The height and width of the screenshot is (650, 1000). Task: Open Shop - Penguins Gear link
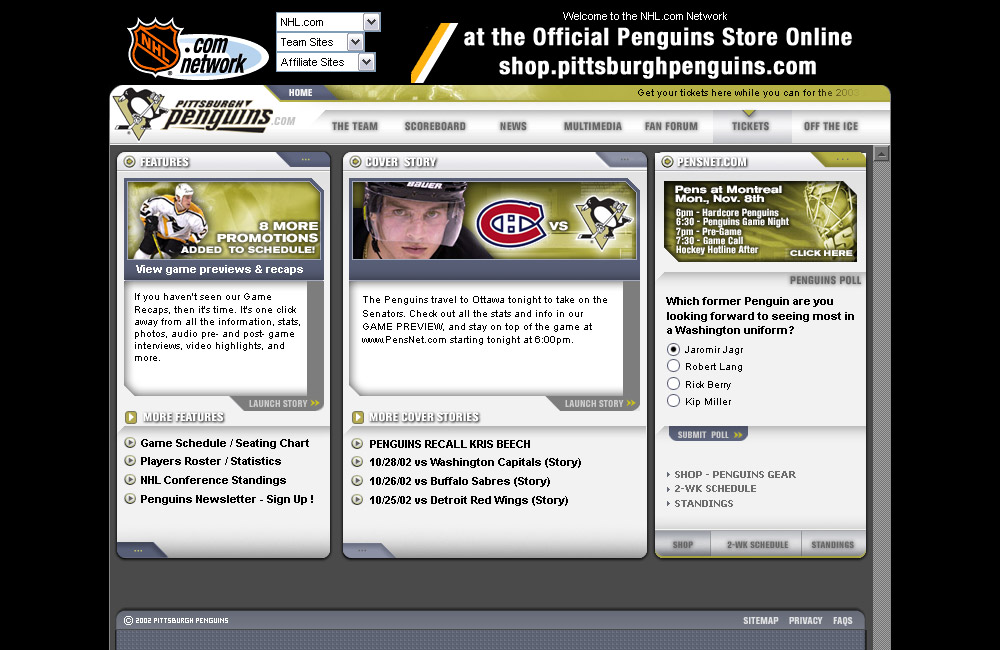point(735,475)
